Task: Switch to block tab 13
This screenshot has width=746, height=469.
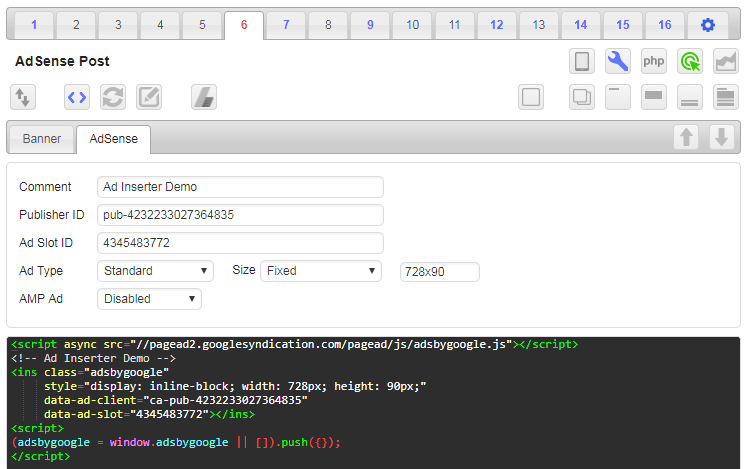Action: click(x=539, y=25)
